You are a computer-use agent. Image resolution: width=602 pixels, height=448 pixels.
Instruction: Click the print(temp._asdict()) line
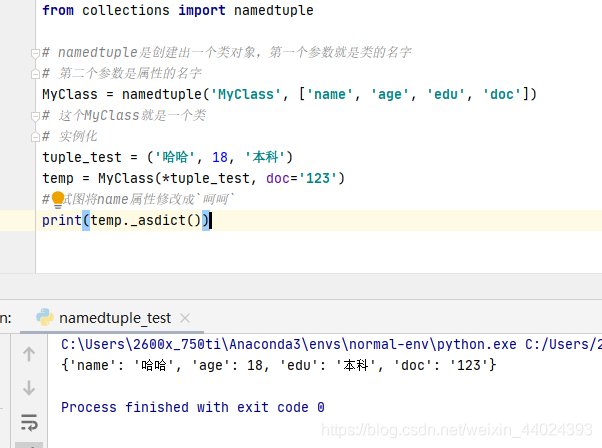[125, 220]
